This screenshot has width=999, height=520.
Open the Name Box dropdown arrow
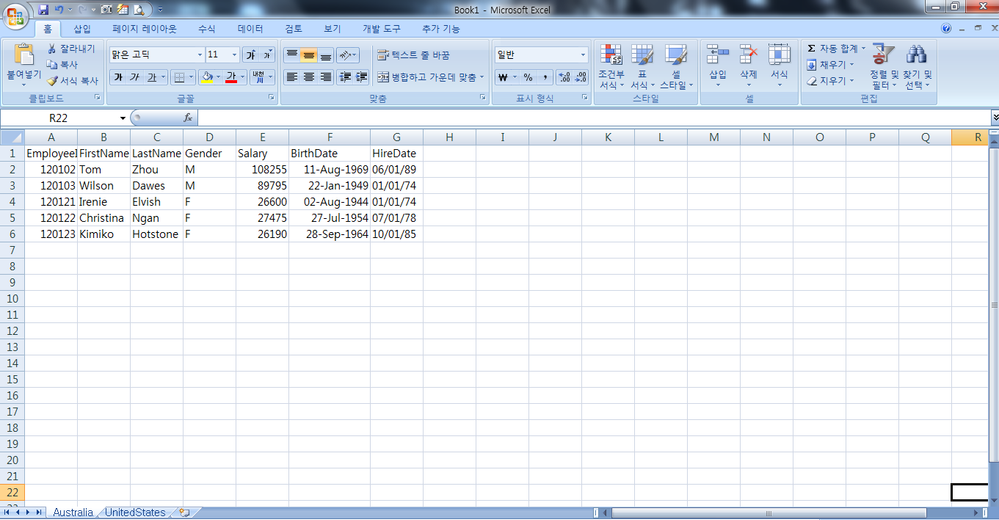coord(122,118)
